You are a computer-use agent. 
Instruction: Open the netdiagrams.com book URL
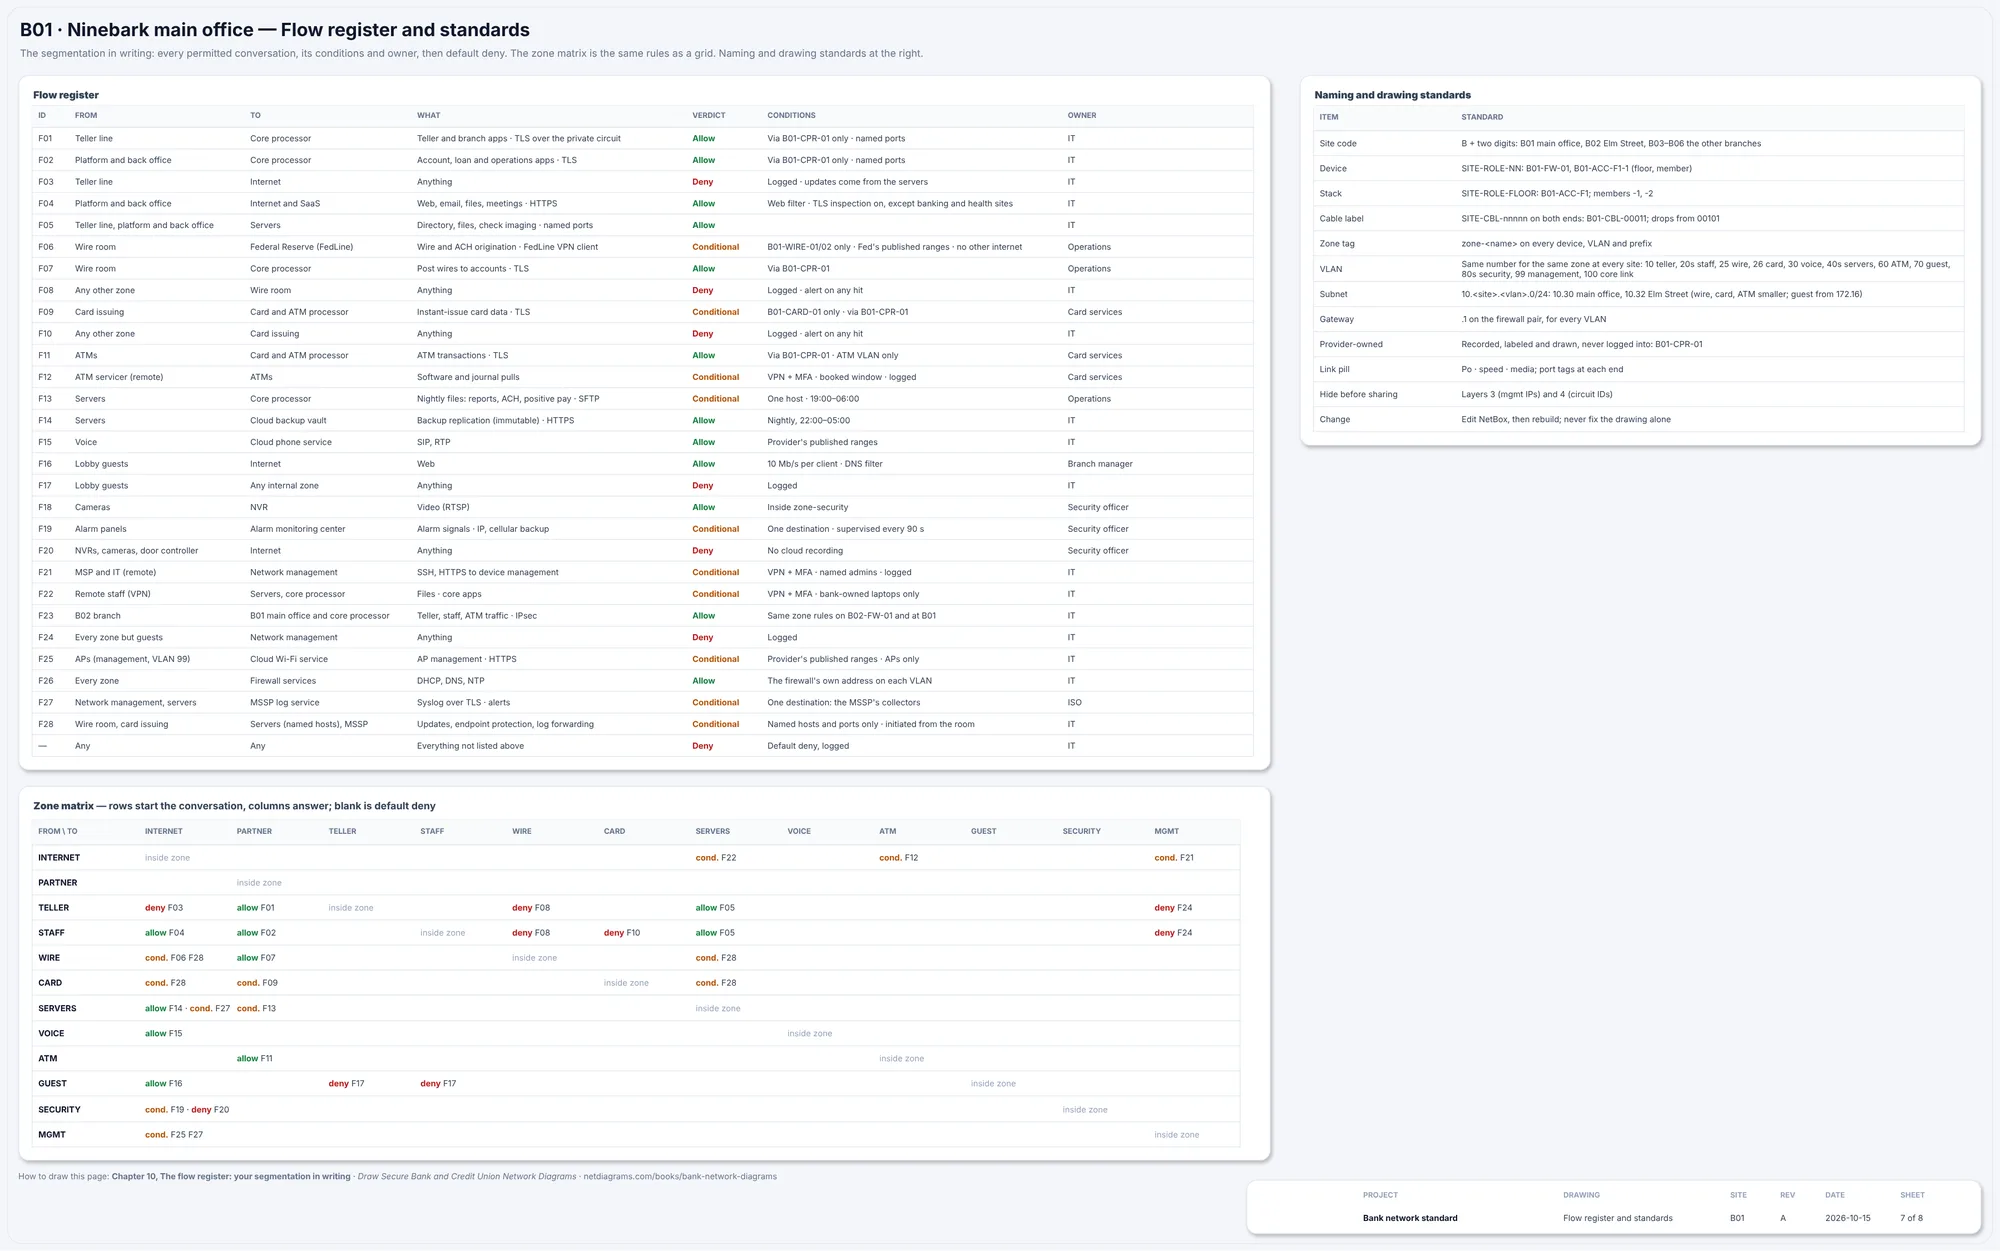[680, 1177]
